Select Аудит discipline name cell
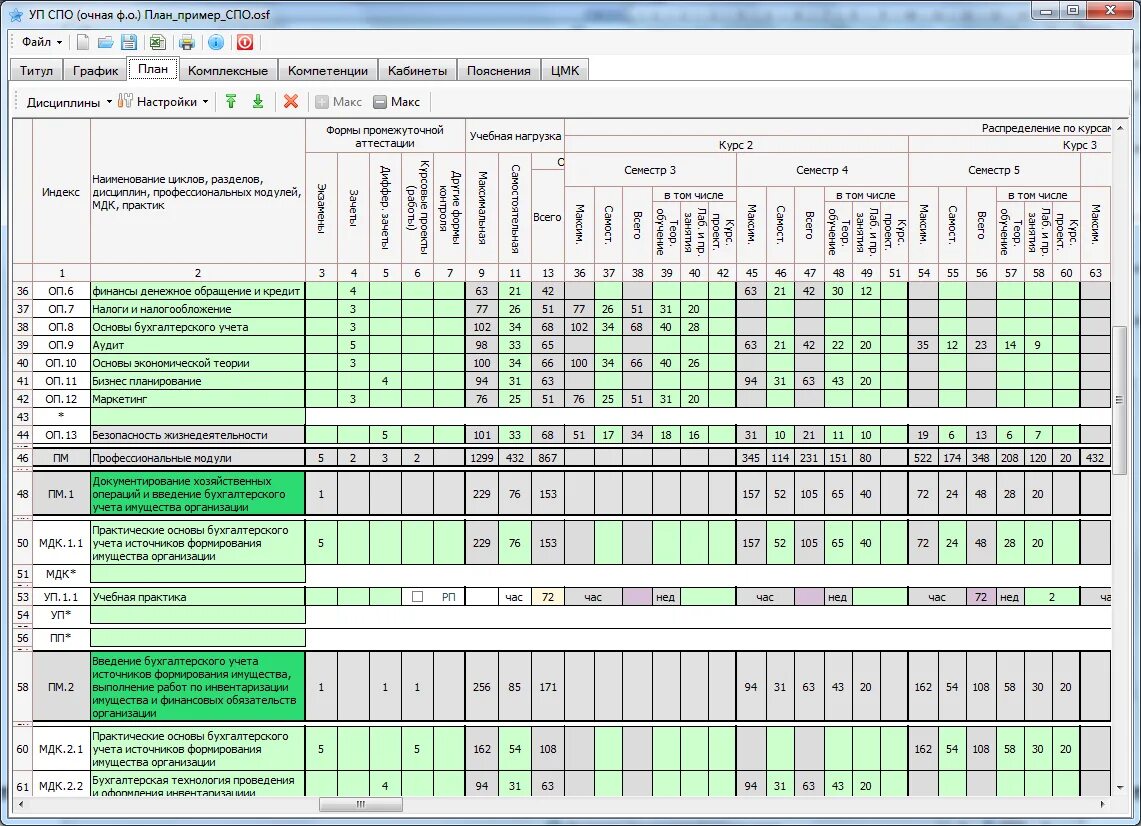Screen dimensions: 1141x826 point(197,345)
